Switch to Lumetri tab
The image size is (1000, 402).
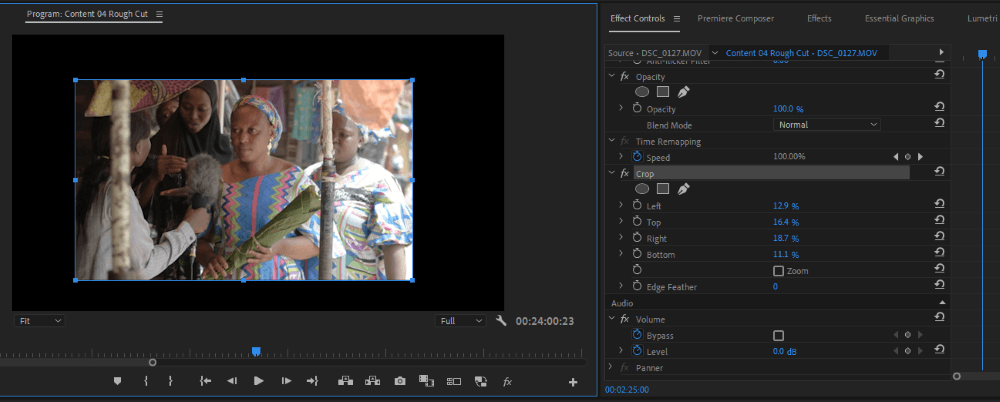point(982,19)
